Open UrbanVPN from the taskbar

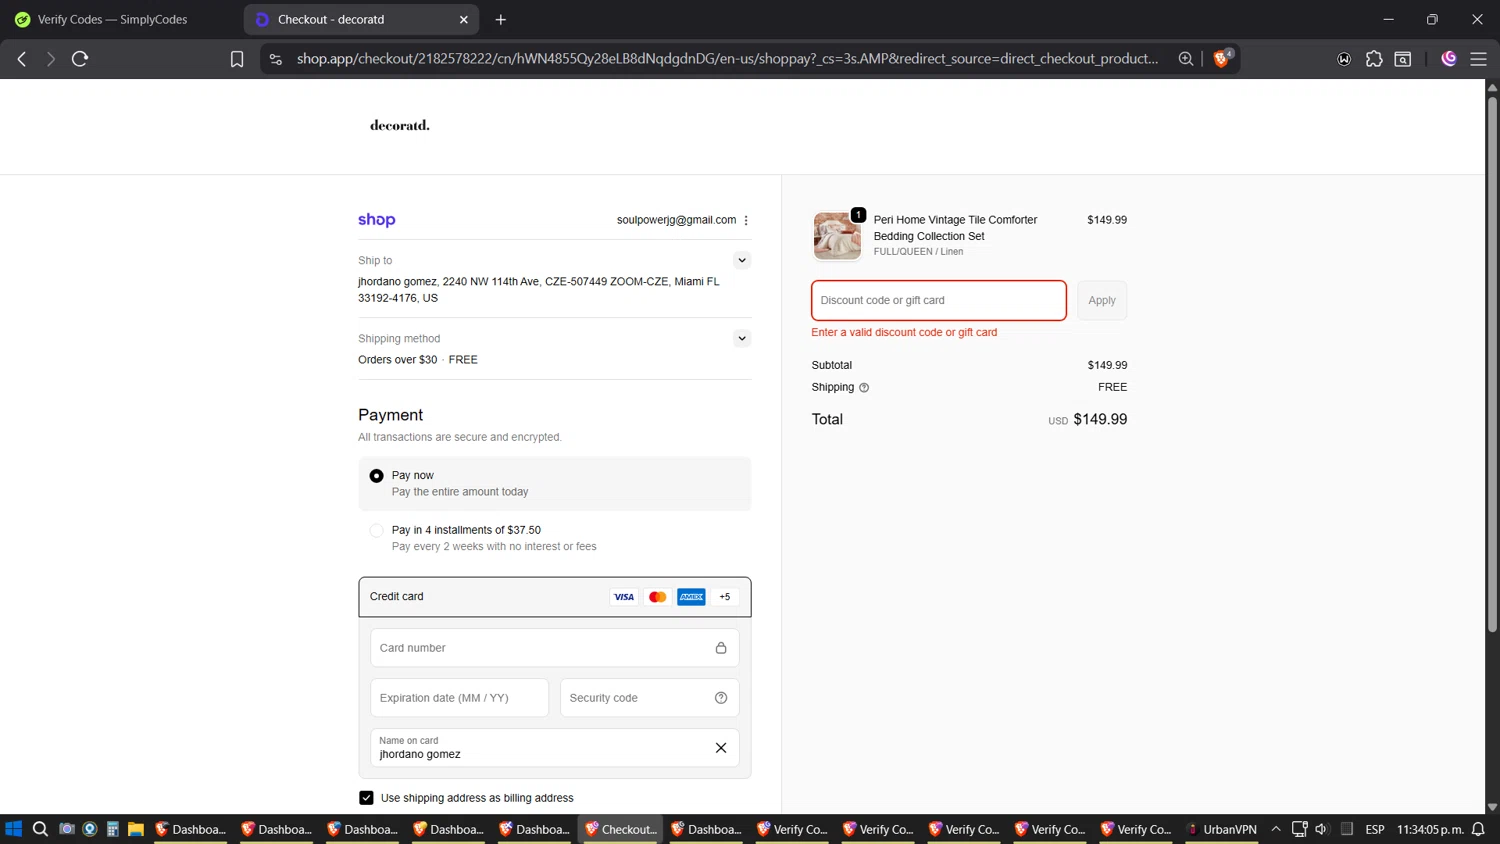1221,829
